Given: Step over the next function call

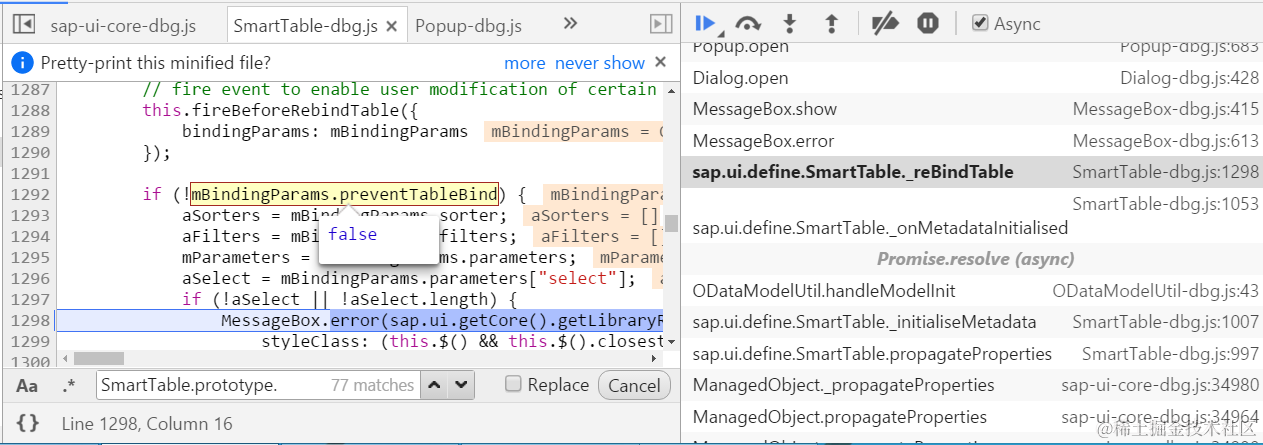Looking at the screenshot, I should click(x=748, y=23).
